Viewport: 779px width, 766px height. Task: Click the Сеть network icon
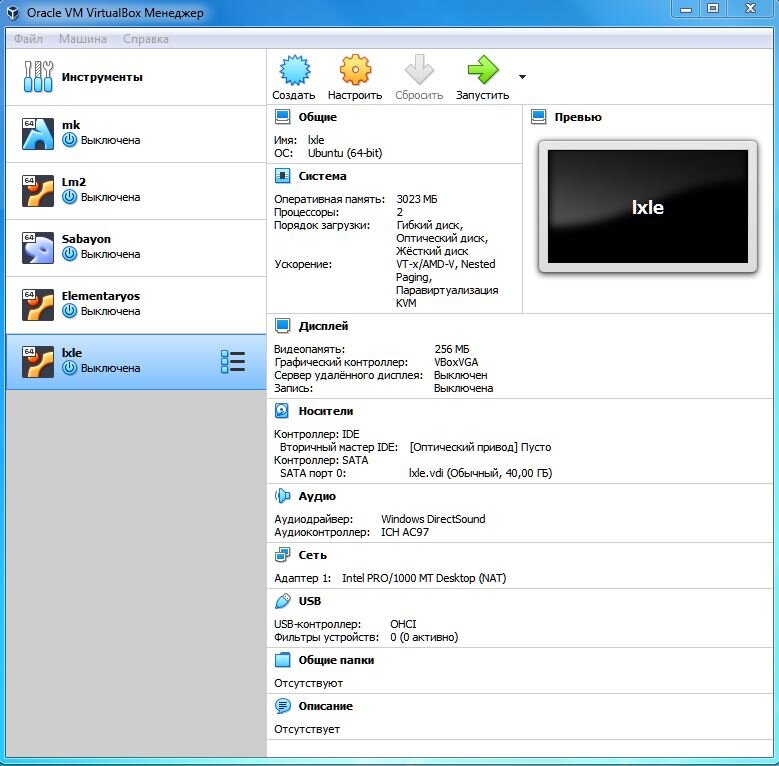click(283, 554)
